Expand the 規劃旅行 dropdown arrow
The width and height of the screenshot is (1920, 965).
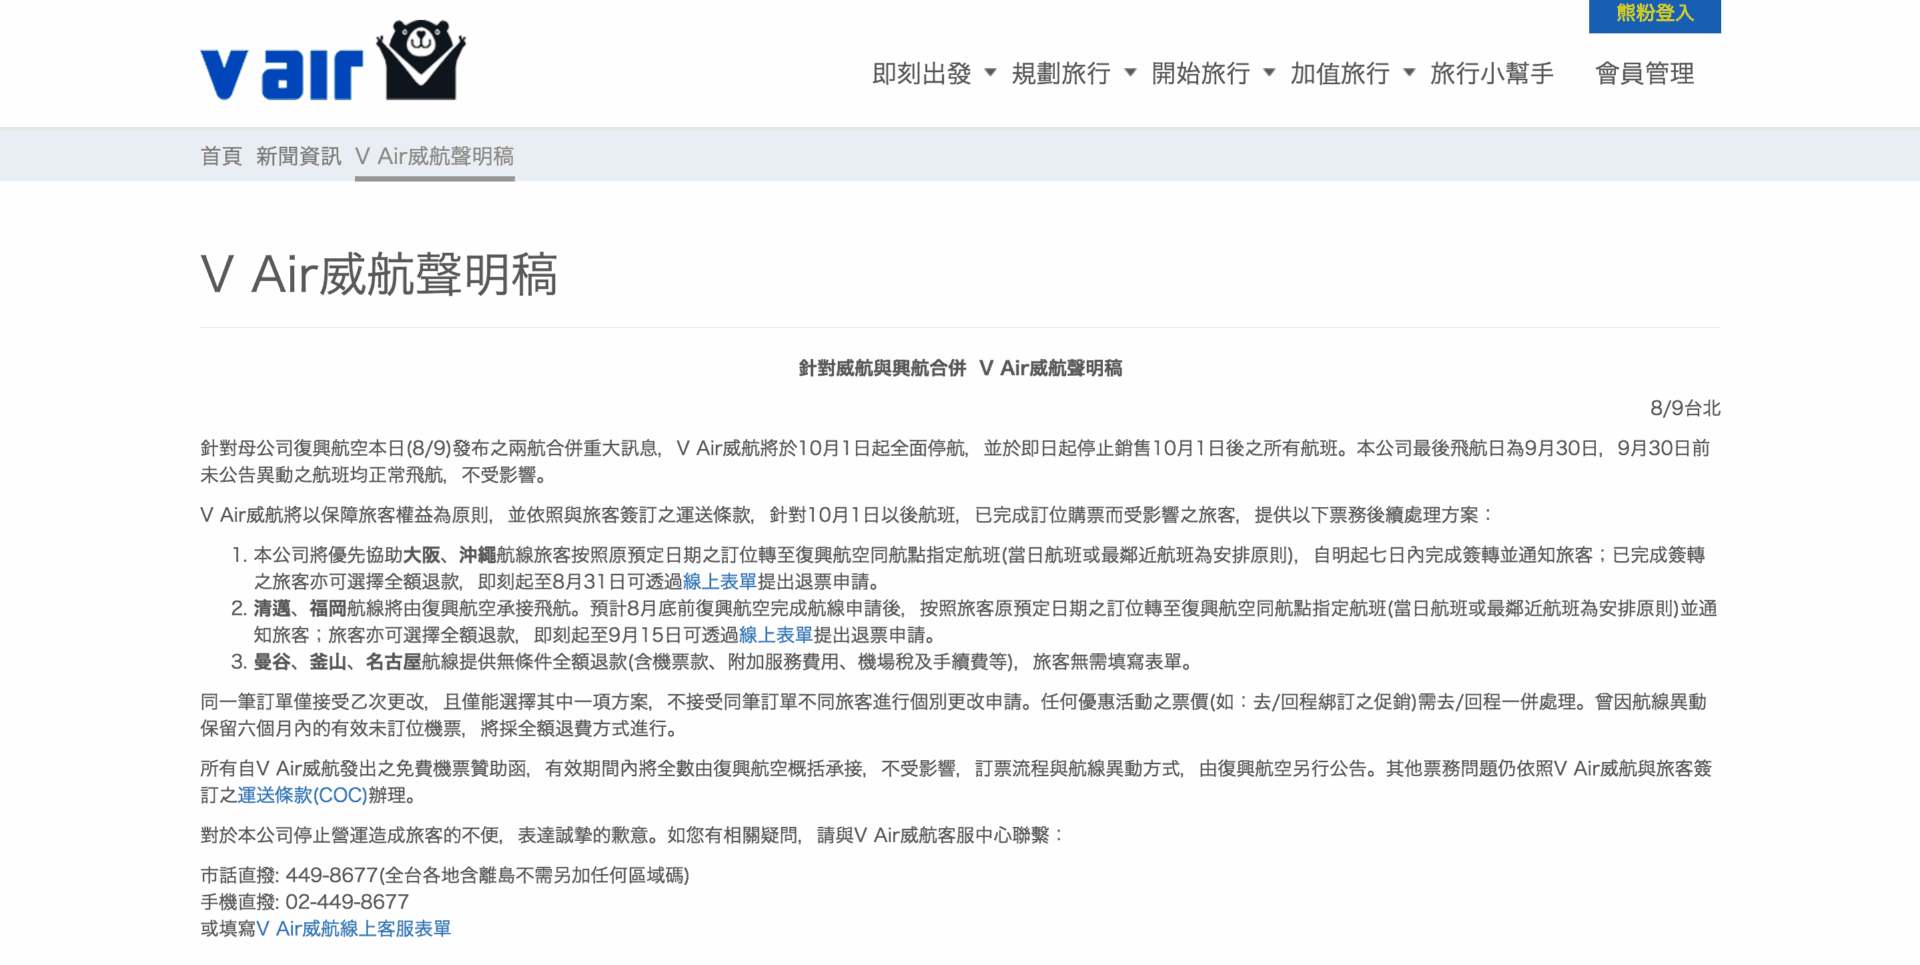point(1130,73)
